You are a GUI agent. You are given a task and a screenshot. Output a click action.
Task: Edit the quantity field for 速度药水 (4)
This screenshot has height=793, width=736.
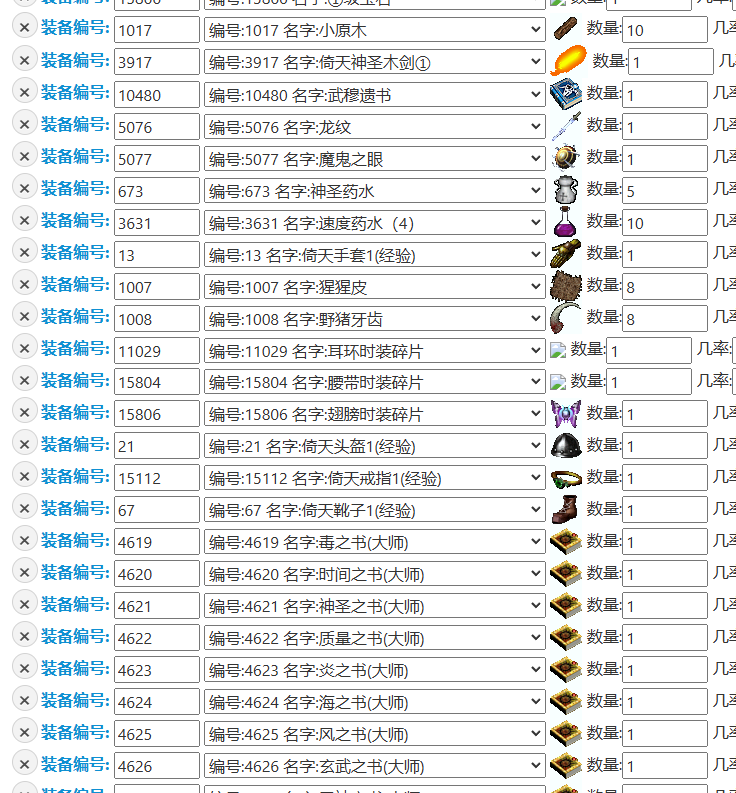coord(665,222)
